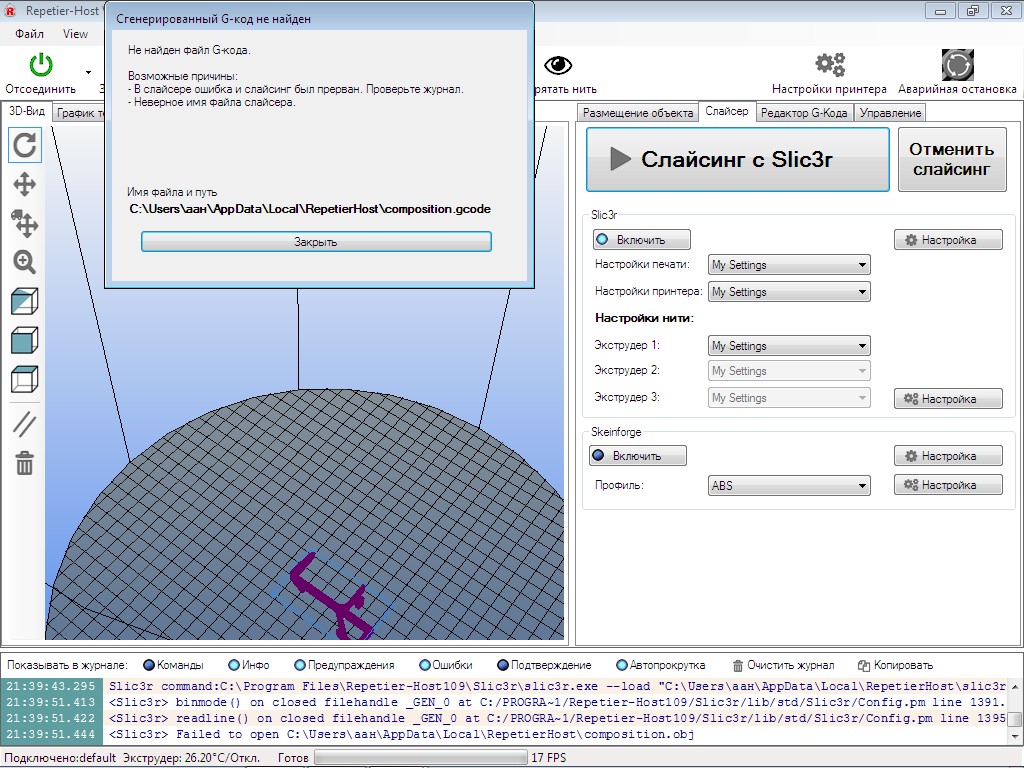Switch to Редактор G-Кода tab
The image size is (1024, 768).
click(804, 113)
